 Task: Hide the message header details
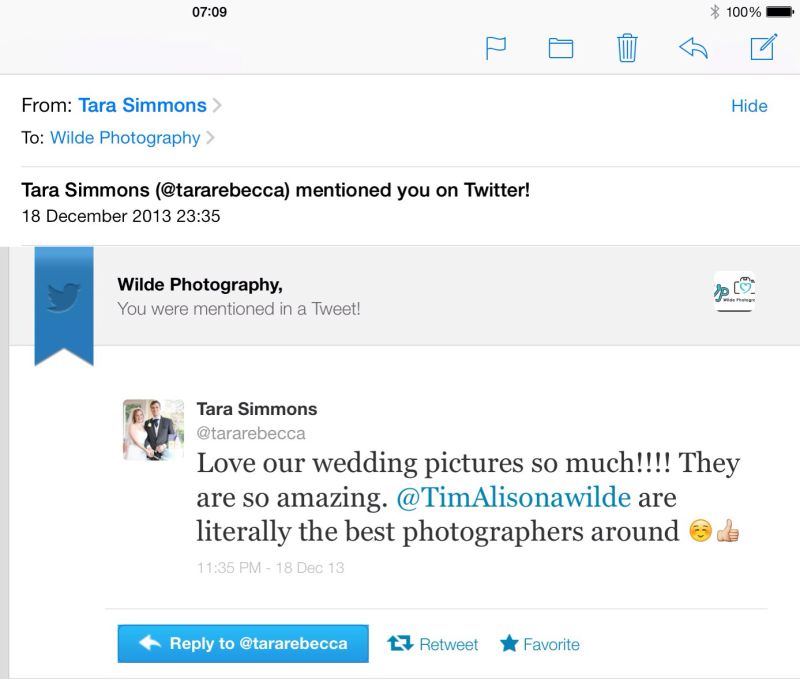point(749,106)
